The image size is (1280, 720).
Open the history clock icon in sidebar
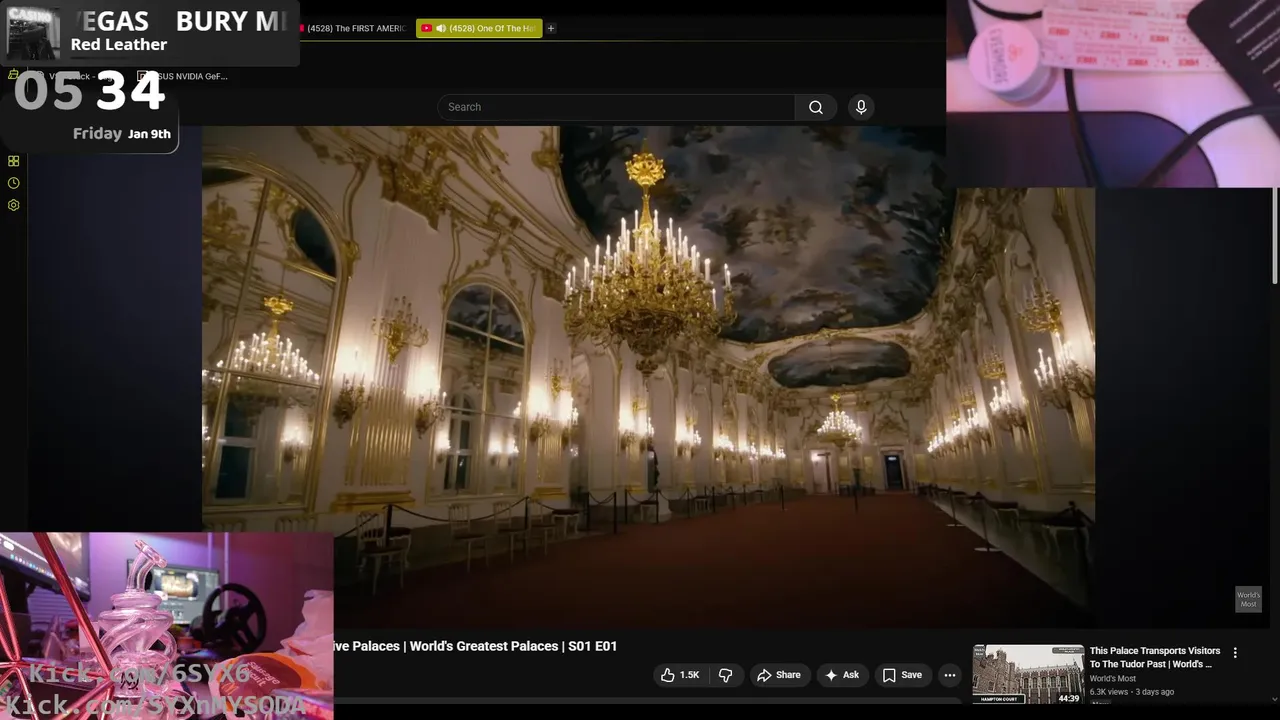tap(13, 183)
